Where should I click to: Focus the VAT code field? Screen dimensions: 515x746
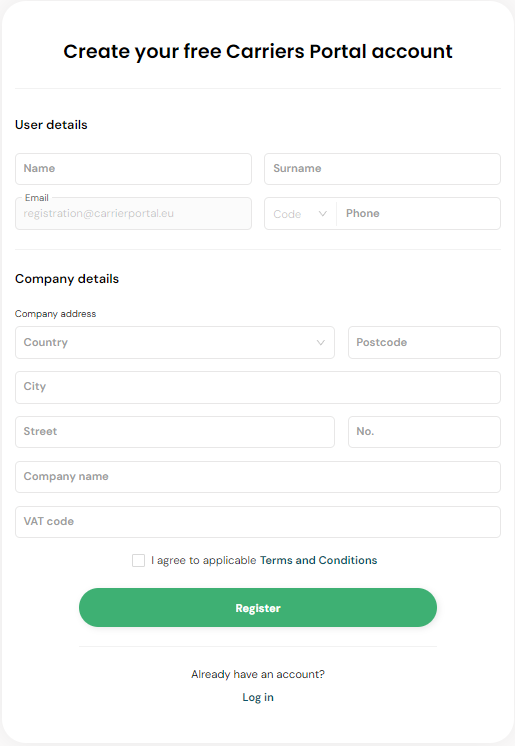pyautogui.click(x=258, y=522)
